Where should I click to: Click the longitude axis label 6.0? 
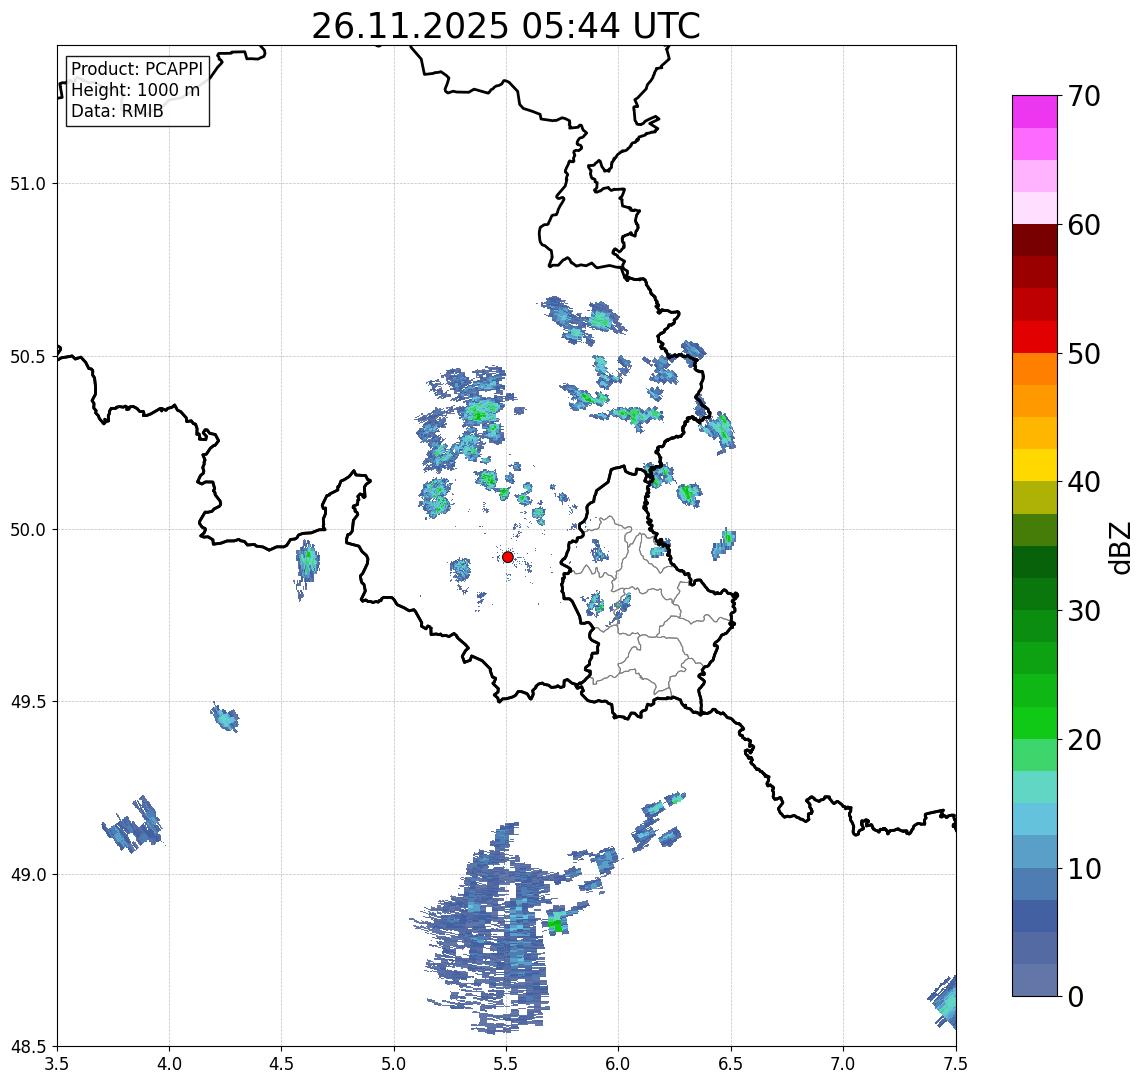point(619,1064)
